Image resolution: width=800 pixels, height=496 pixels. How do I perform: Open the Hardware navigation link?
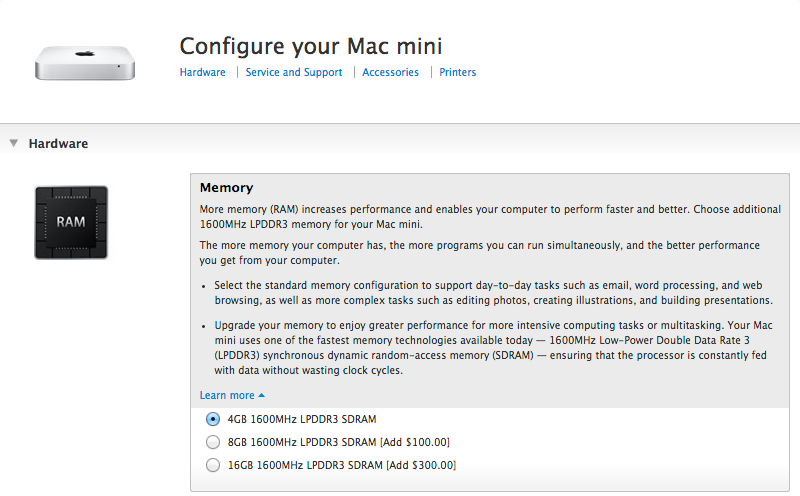pyautogui.click(x=203, y=72)
